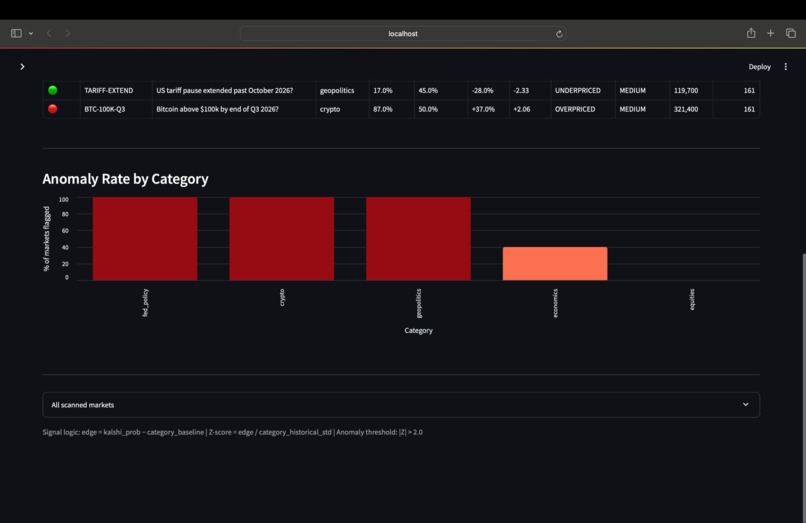Go forward with the browser forward arrow
The width and height of the screenshot is (806, 523).
pos(67,33)
